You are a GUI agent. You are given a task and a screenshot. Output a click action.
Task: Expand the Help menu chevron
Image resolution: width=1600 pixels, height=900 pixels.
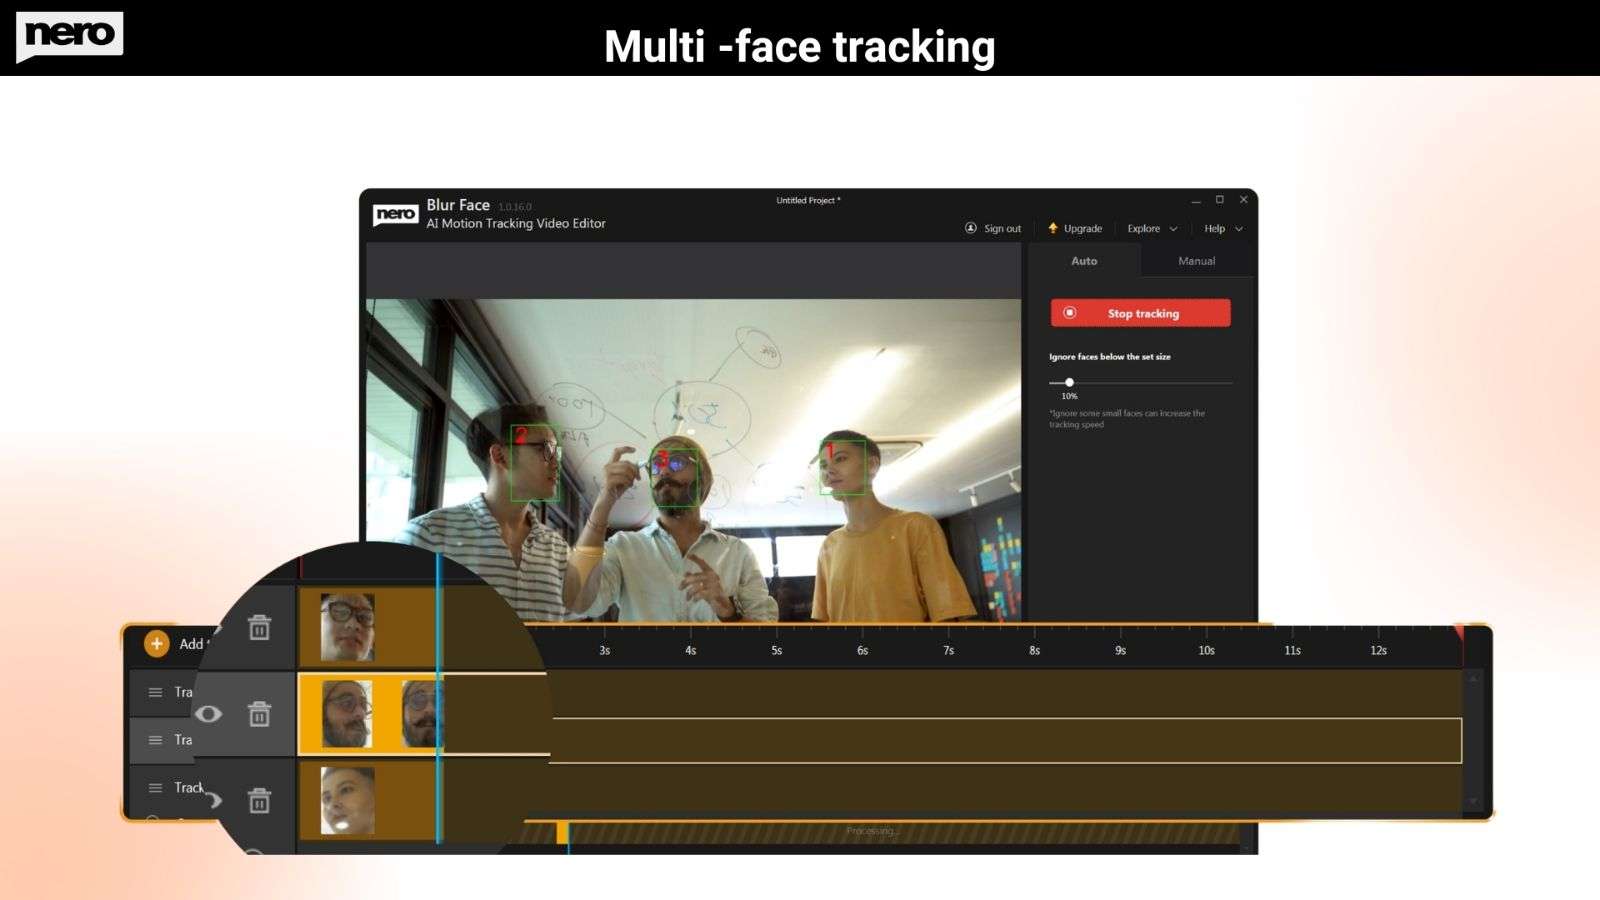pyautogui.click(x=1239, y=228)
